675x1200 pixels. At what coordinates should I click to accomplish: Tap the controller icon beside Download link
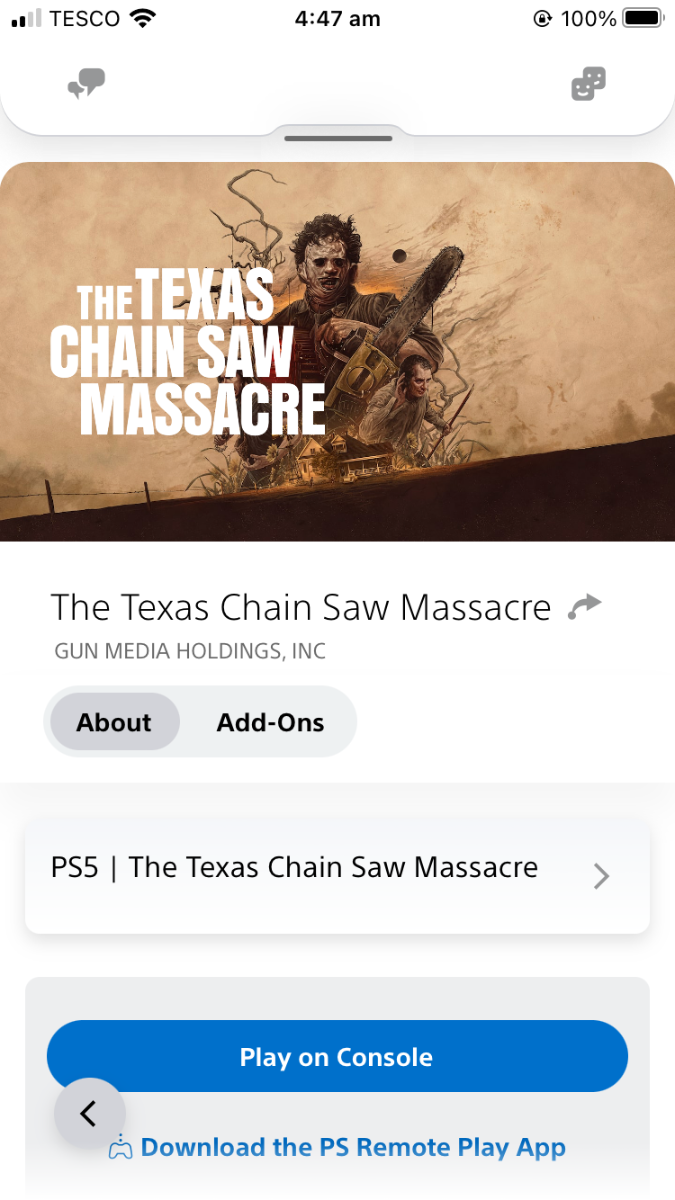pyautogui.click(x=121, y=1147)
